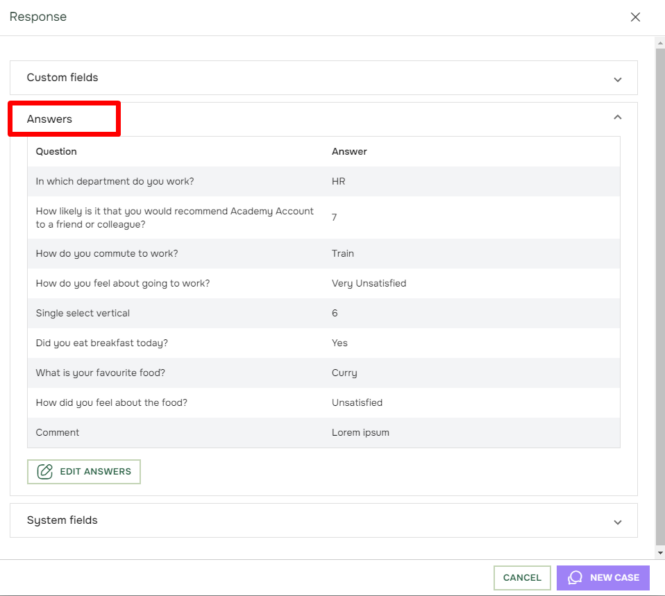The image size is (665, 596).
Task: Expand the System fields chevron
Action: pyautogui.click(x=618, y=522)
